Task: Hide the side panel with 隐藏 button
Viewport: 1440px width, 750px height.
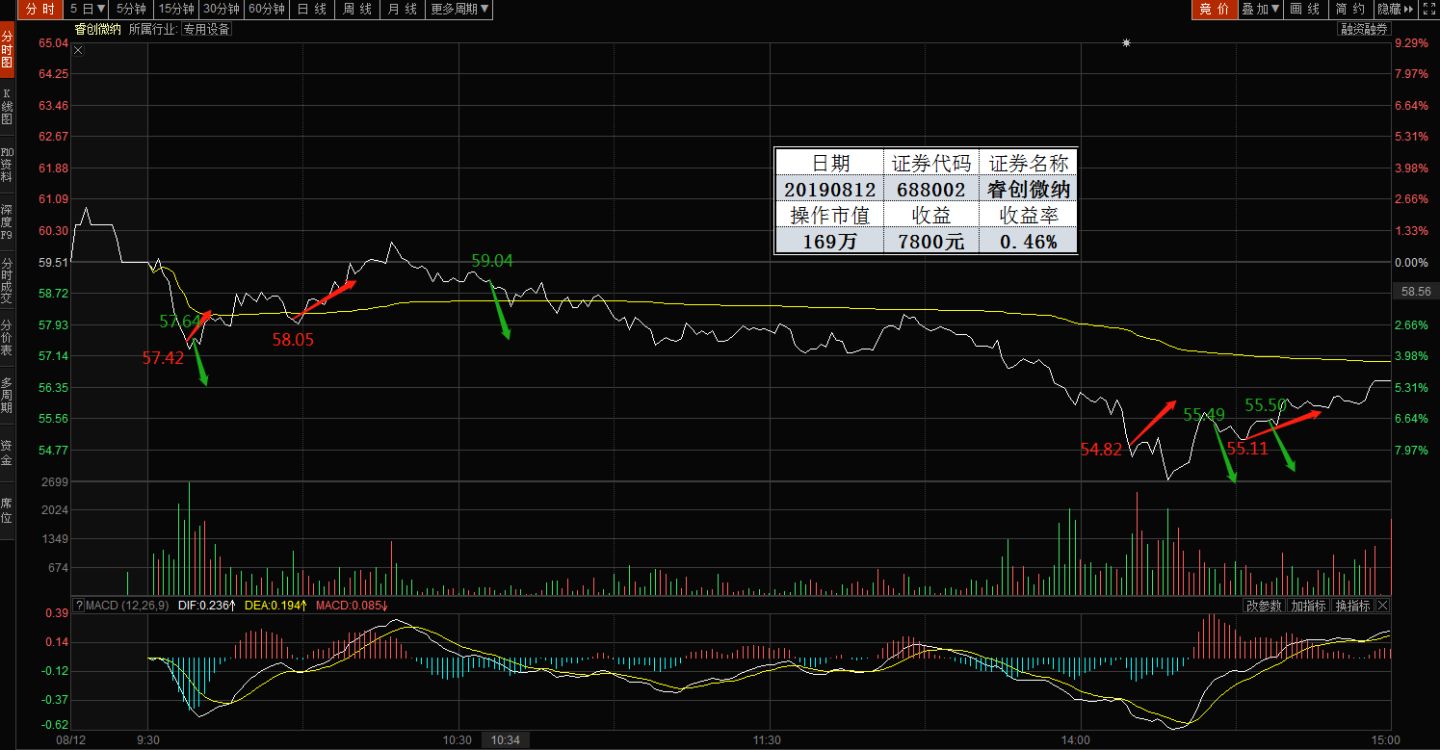Action: [1394, 9]
